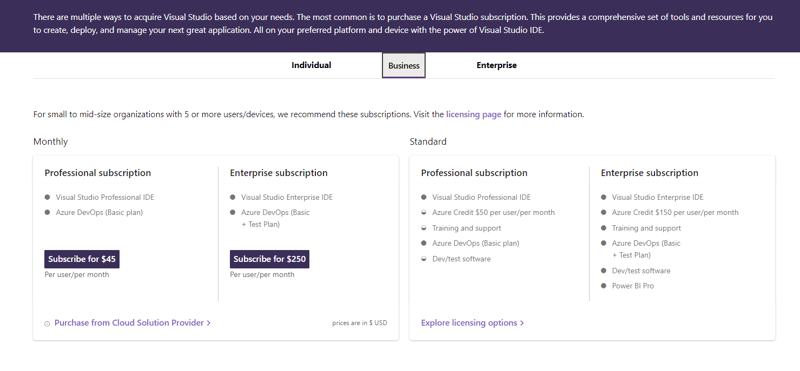Click Dev/test software in Standard Professional list
The height and width of the screenshot is (371, 800).
point(461,259)
